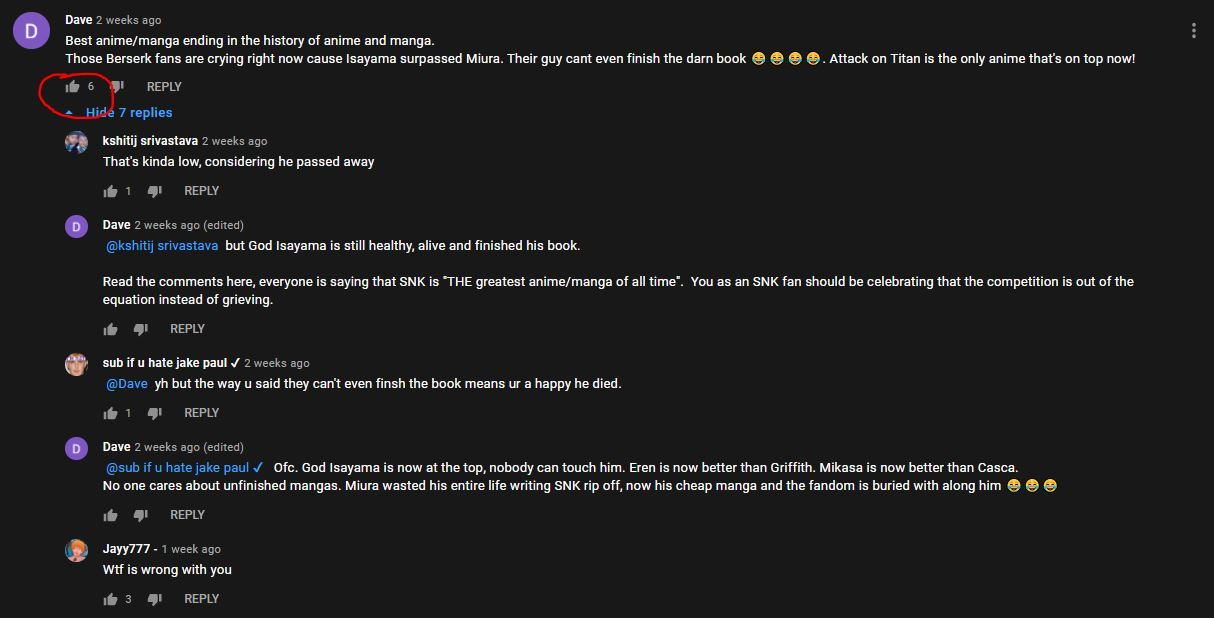The height and width of the screenshot is (618, 1214).
Task: Like Jayy777's reply
Action: coord(110,599)
